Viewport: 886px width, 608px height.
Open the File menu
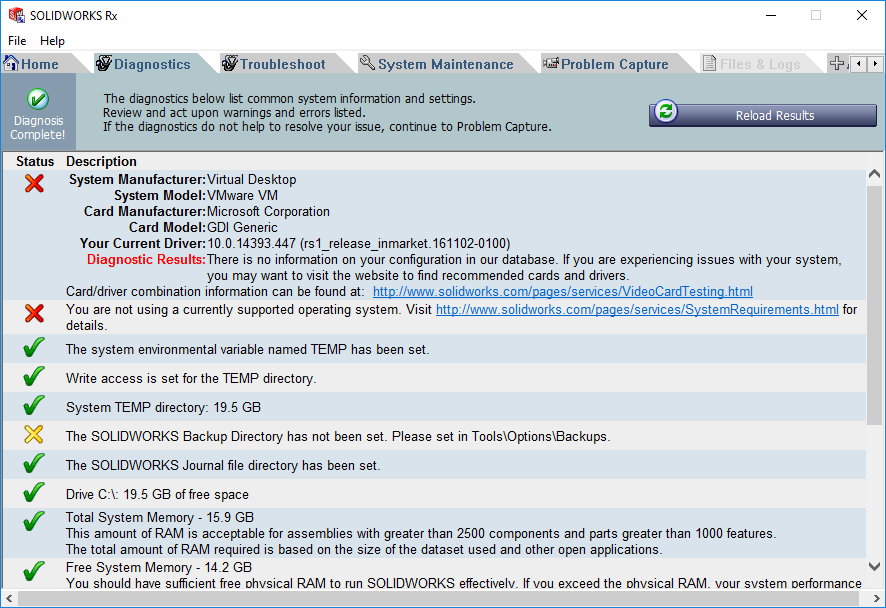point(17,41)
